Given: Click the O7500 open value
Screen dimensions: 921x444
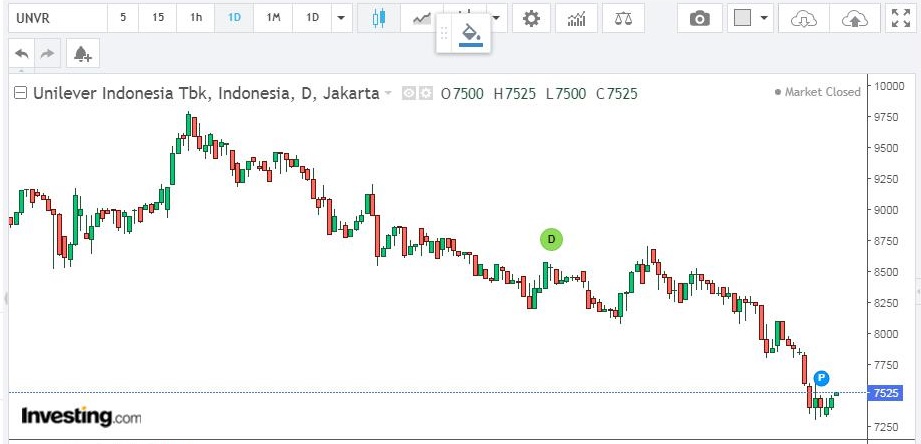Looking at the screenshot, I should (x=463, y=93).
